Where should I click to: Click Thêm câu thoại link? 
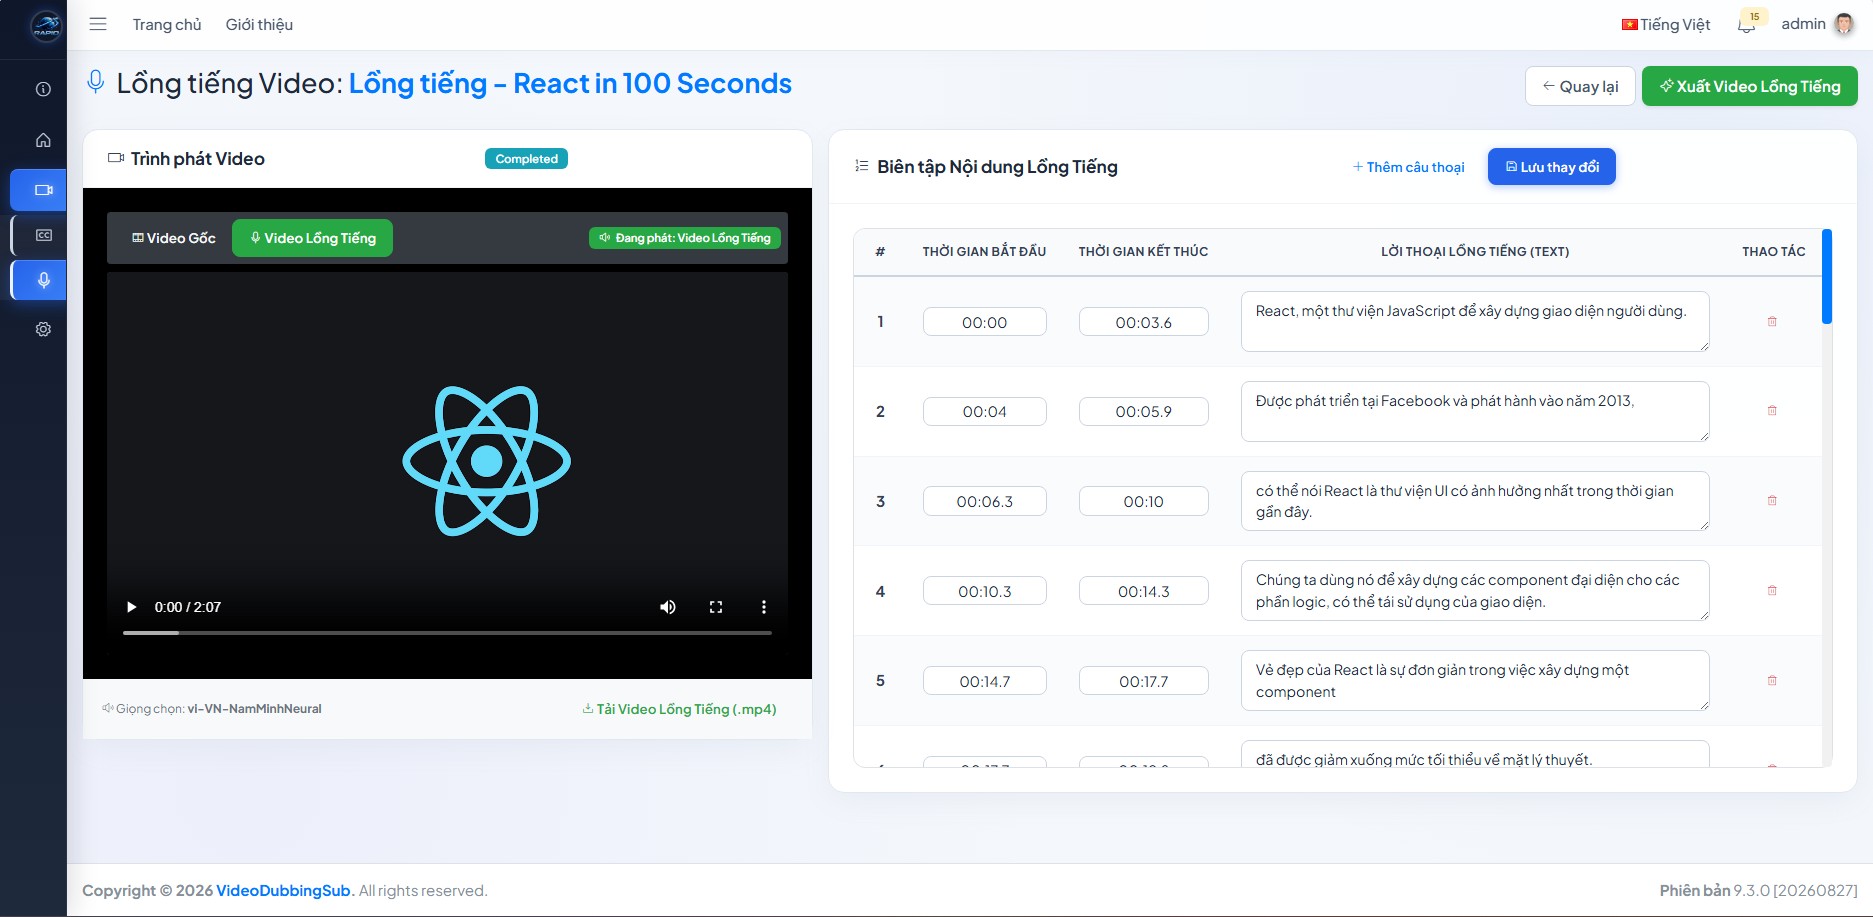1408,167
